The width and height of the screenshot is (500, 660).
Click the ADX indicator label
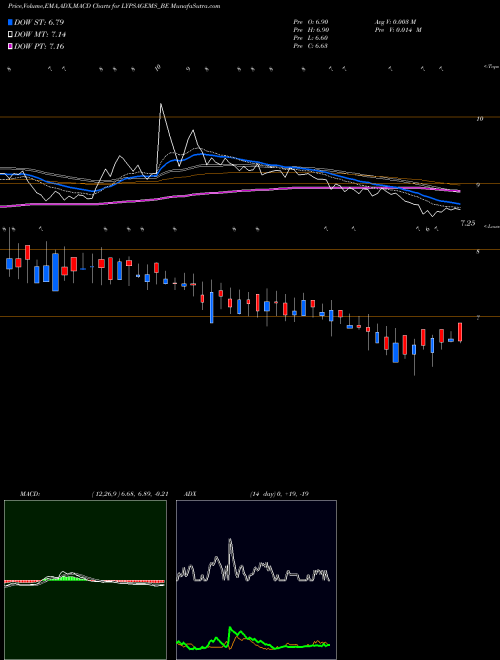tap(190, 494)
